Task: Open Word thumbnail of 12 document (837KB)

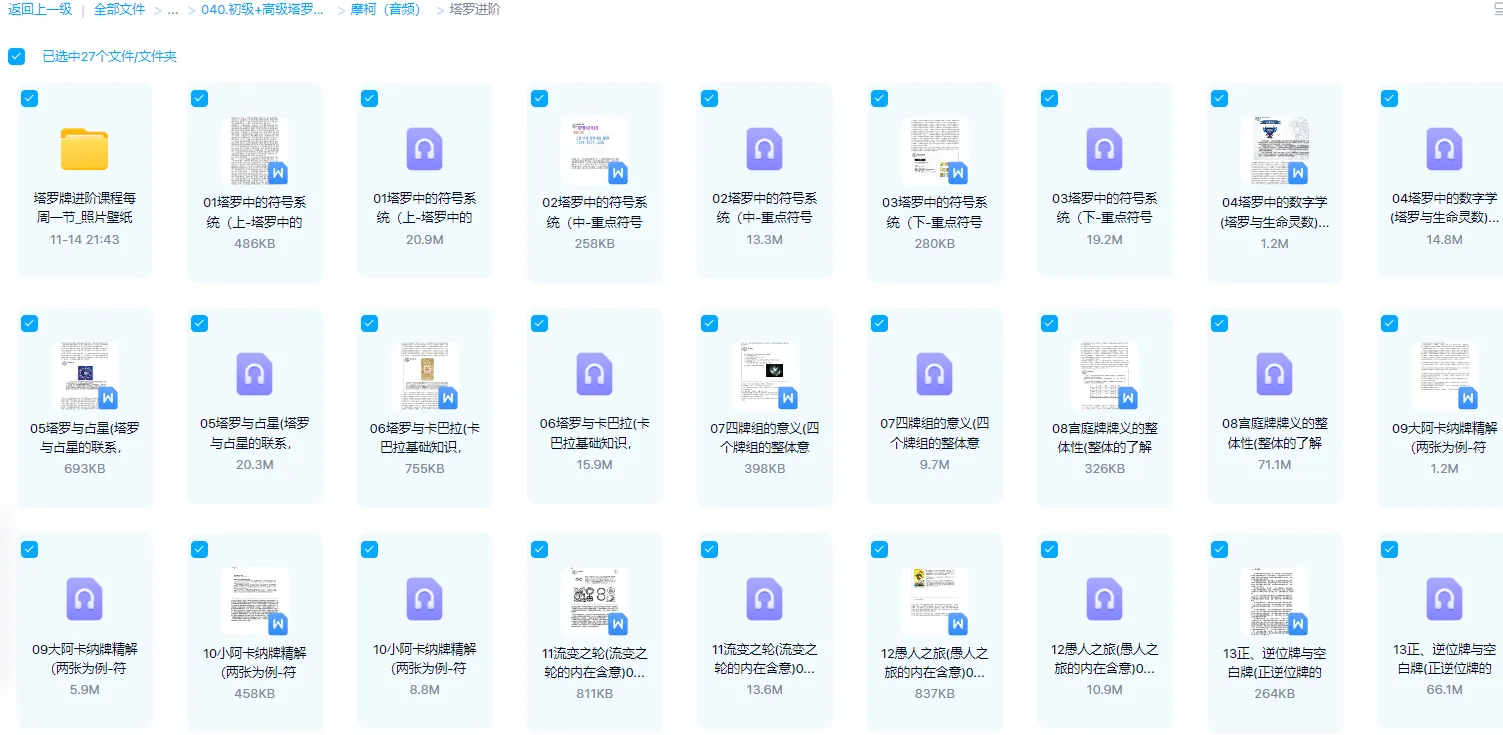Action: (935, 601)
